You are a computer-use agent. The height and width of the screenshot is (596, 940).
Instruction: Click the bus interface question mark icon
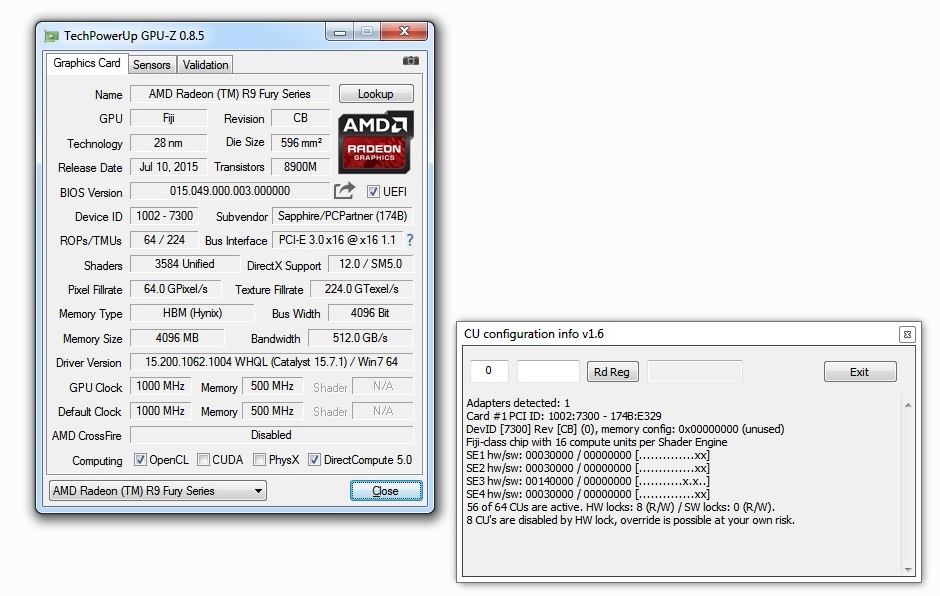(x=410, y=240)
